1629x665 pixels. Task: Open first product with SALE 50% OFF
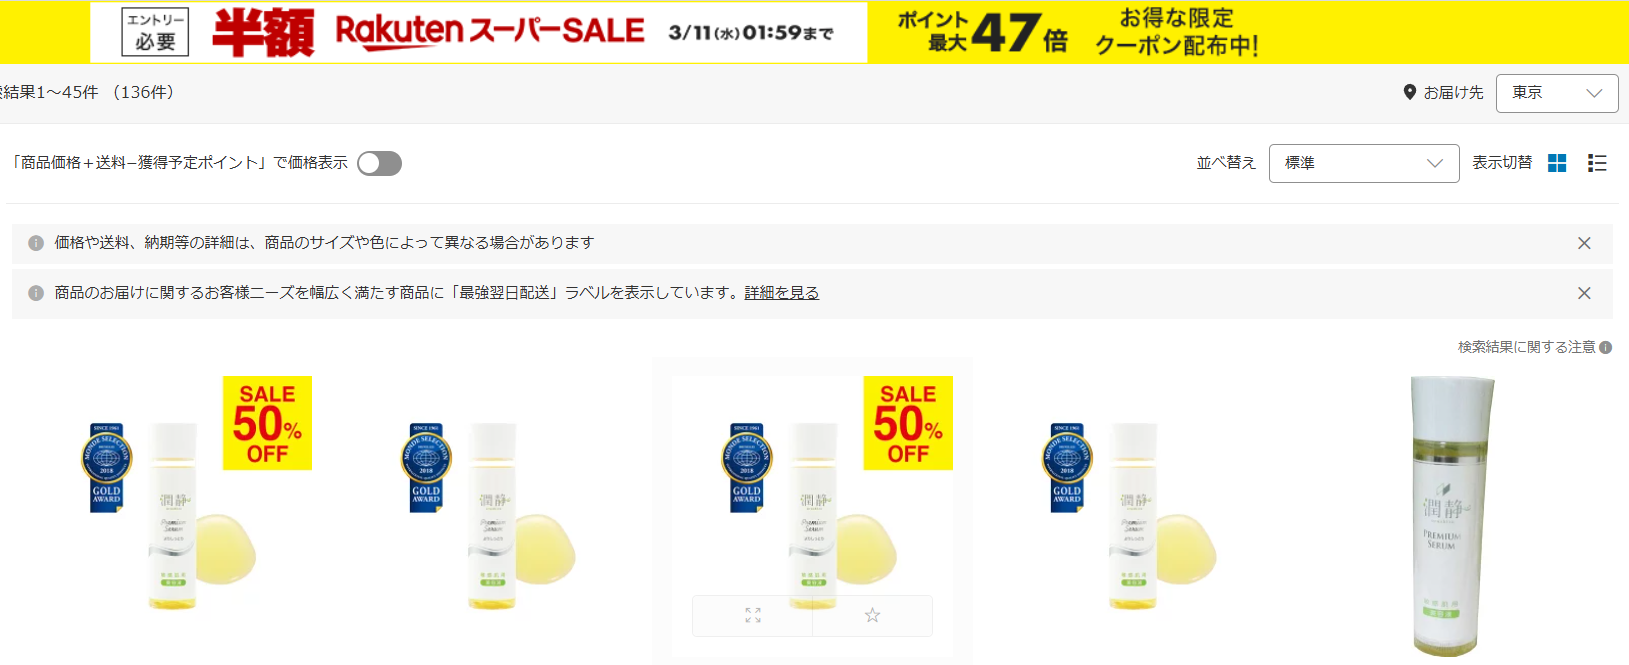click(173, 505)
